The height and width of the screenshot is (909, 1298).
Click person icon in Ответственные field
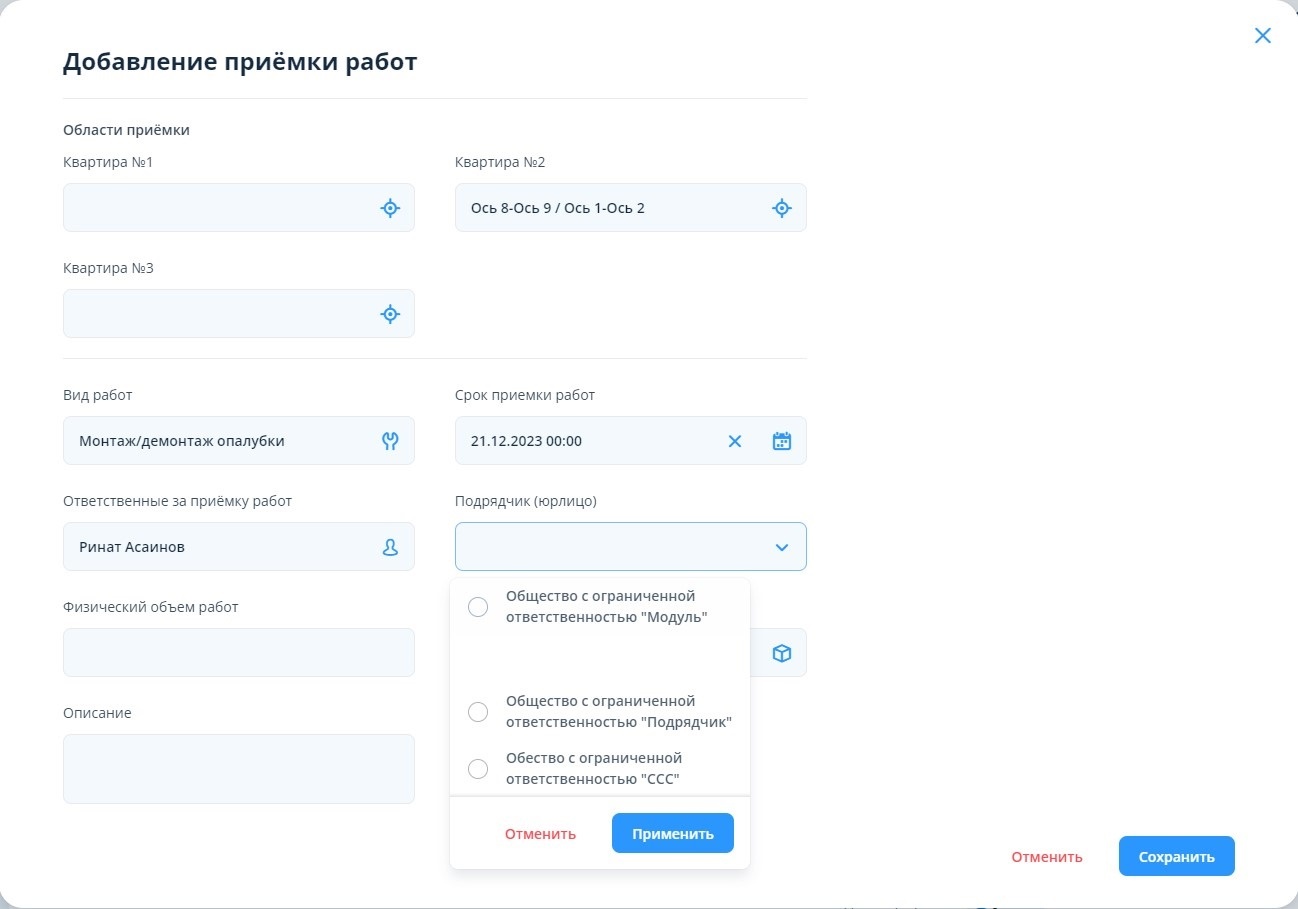390,547
